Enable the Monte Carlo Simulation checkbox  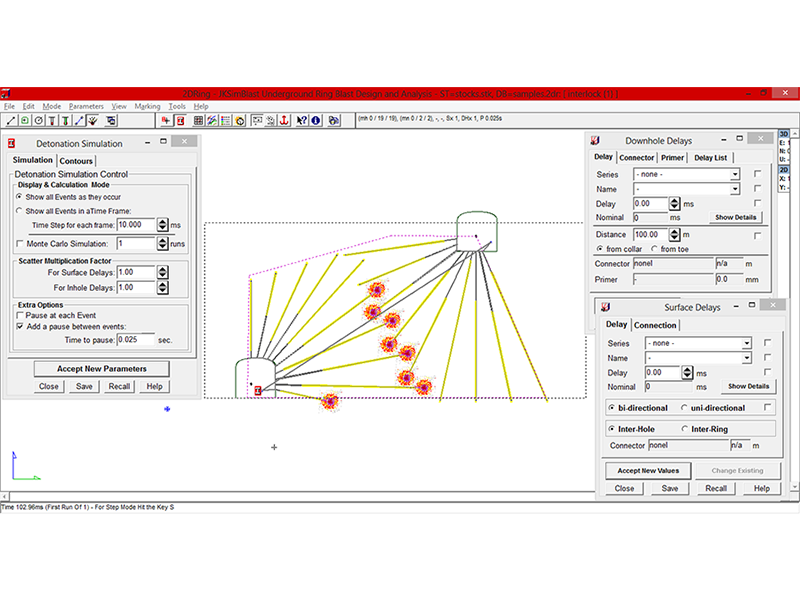point(20,243)
